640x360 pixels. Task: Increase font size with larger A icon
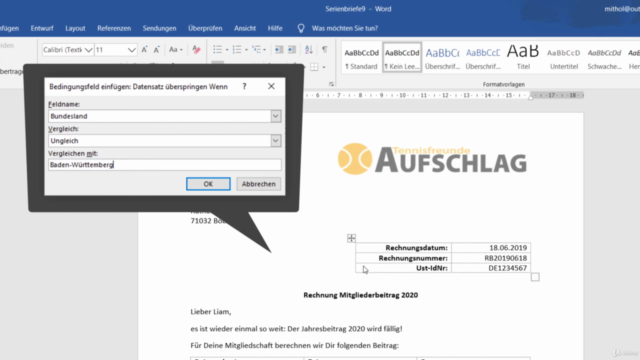click(144, 50)
